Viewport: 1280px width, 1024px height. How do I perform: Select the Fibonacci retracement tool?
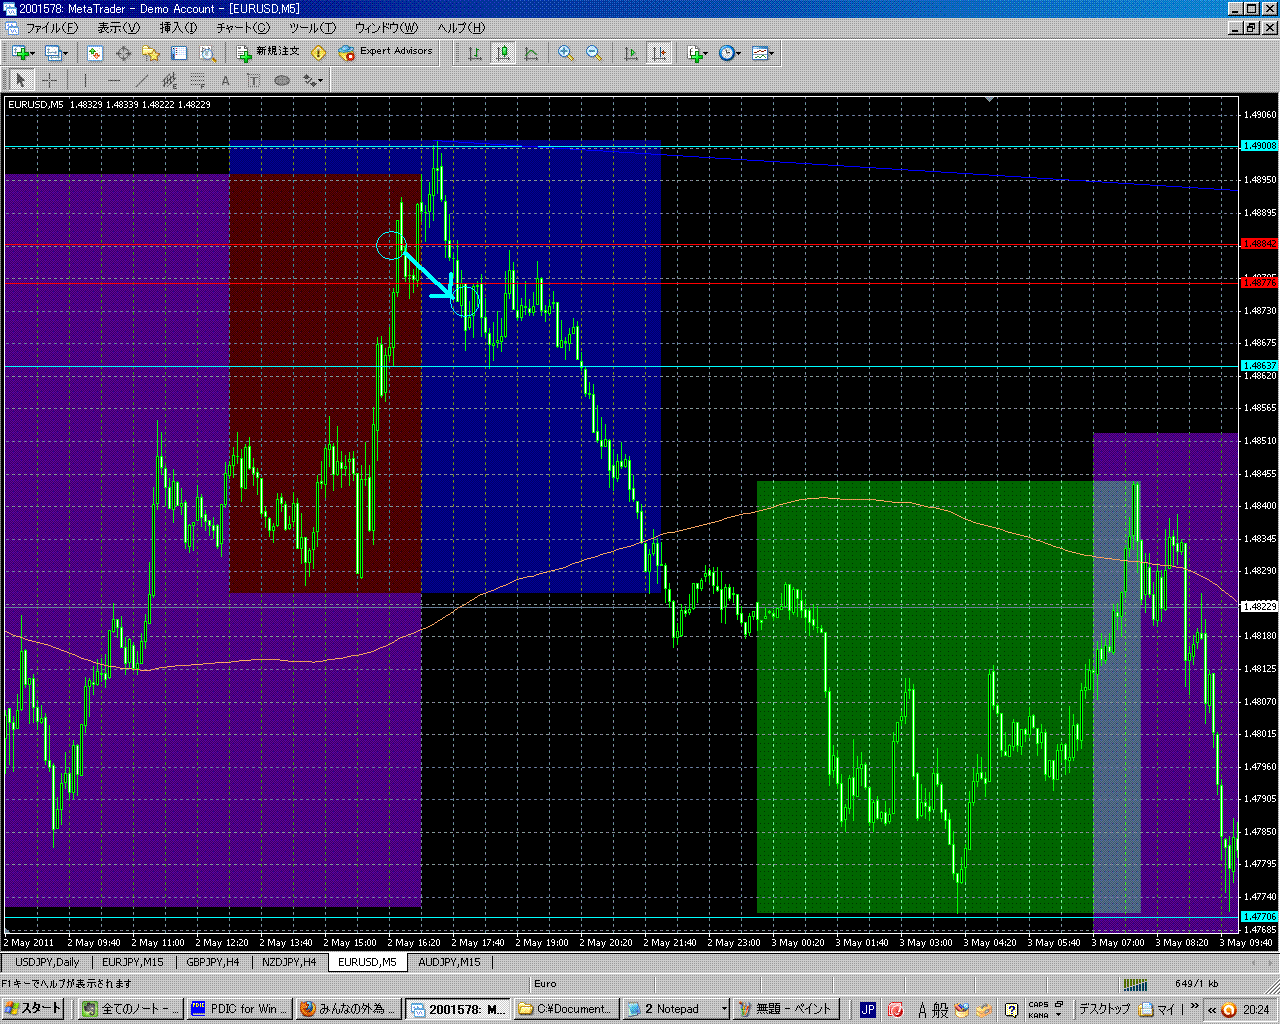pos(198,80)
